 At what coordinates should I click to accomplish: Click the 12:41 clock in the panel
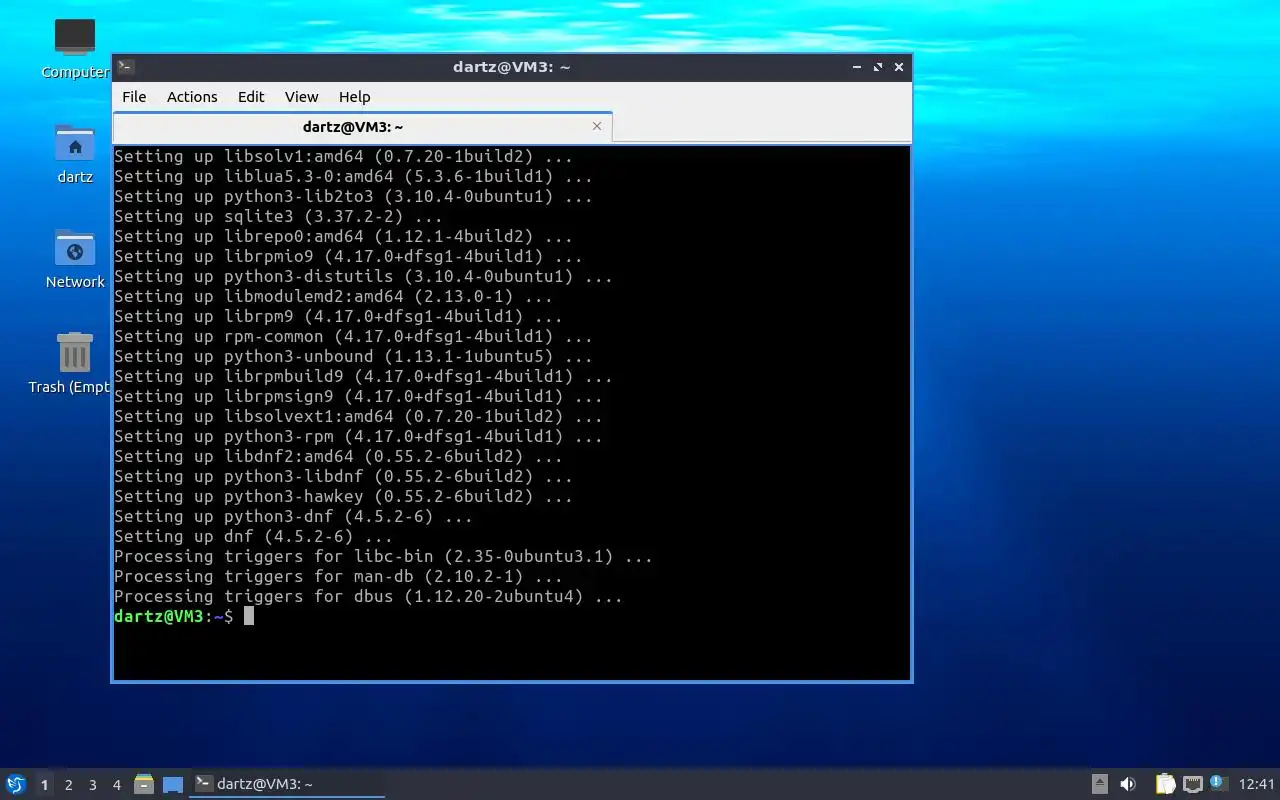pos(1257,784)
